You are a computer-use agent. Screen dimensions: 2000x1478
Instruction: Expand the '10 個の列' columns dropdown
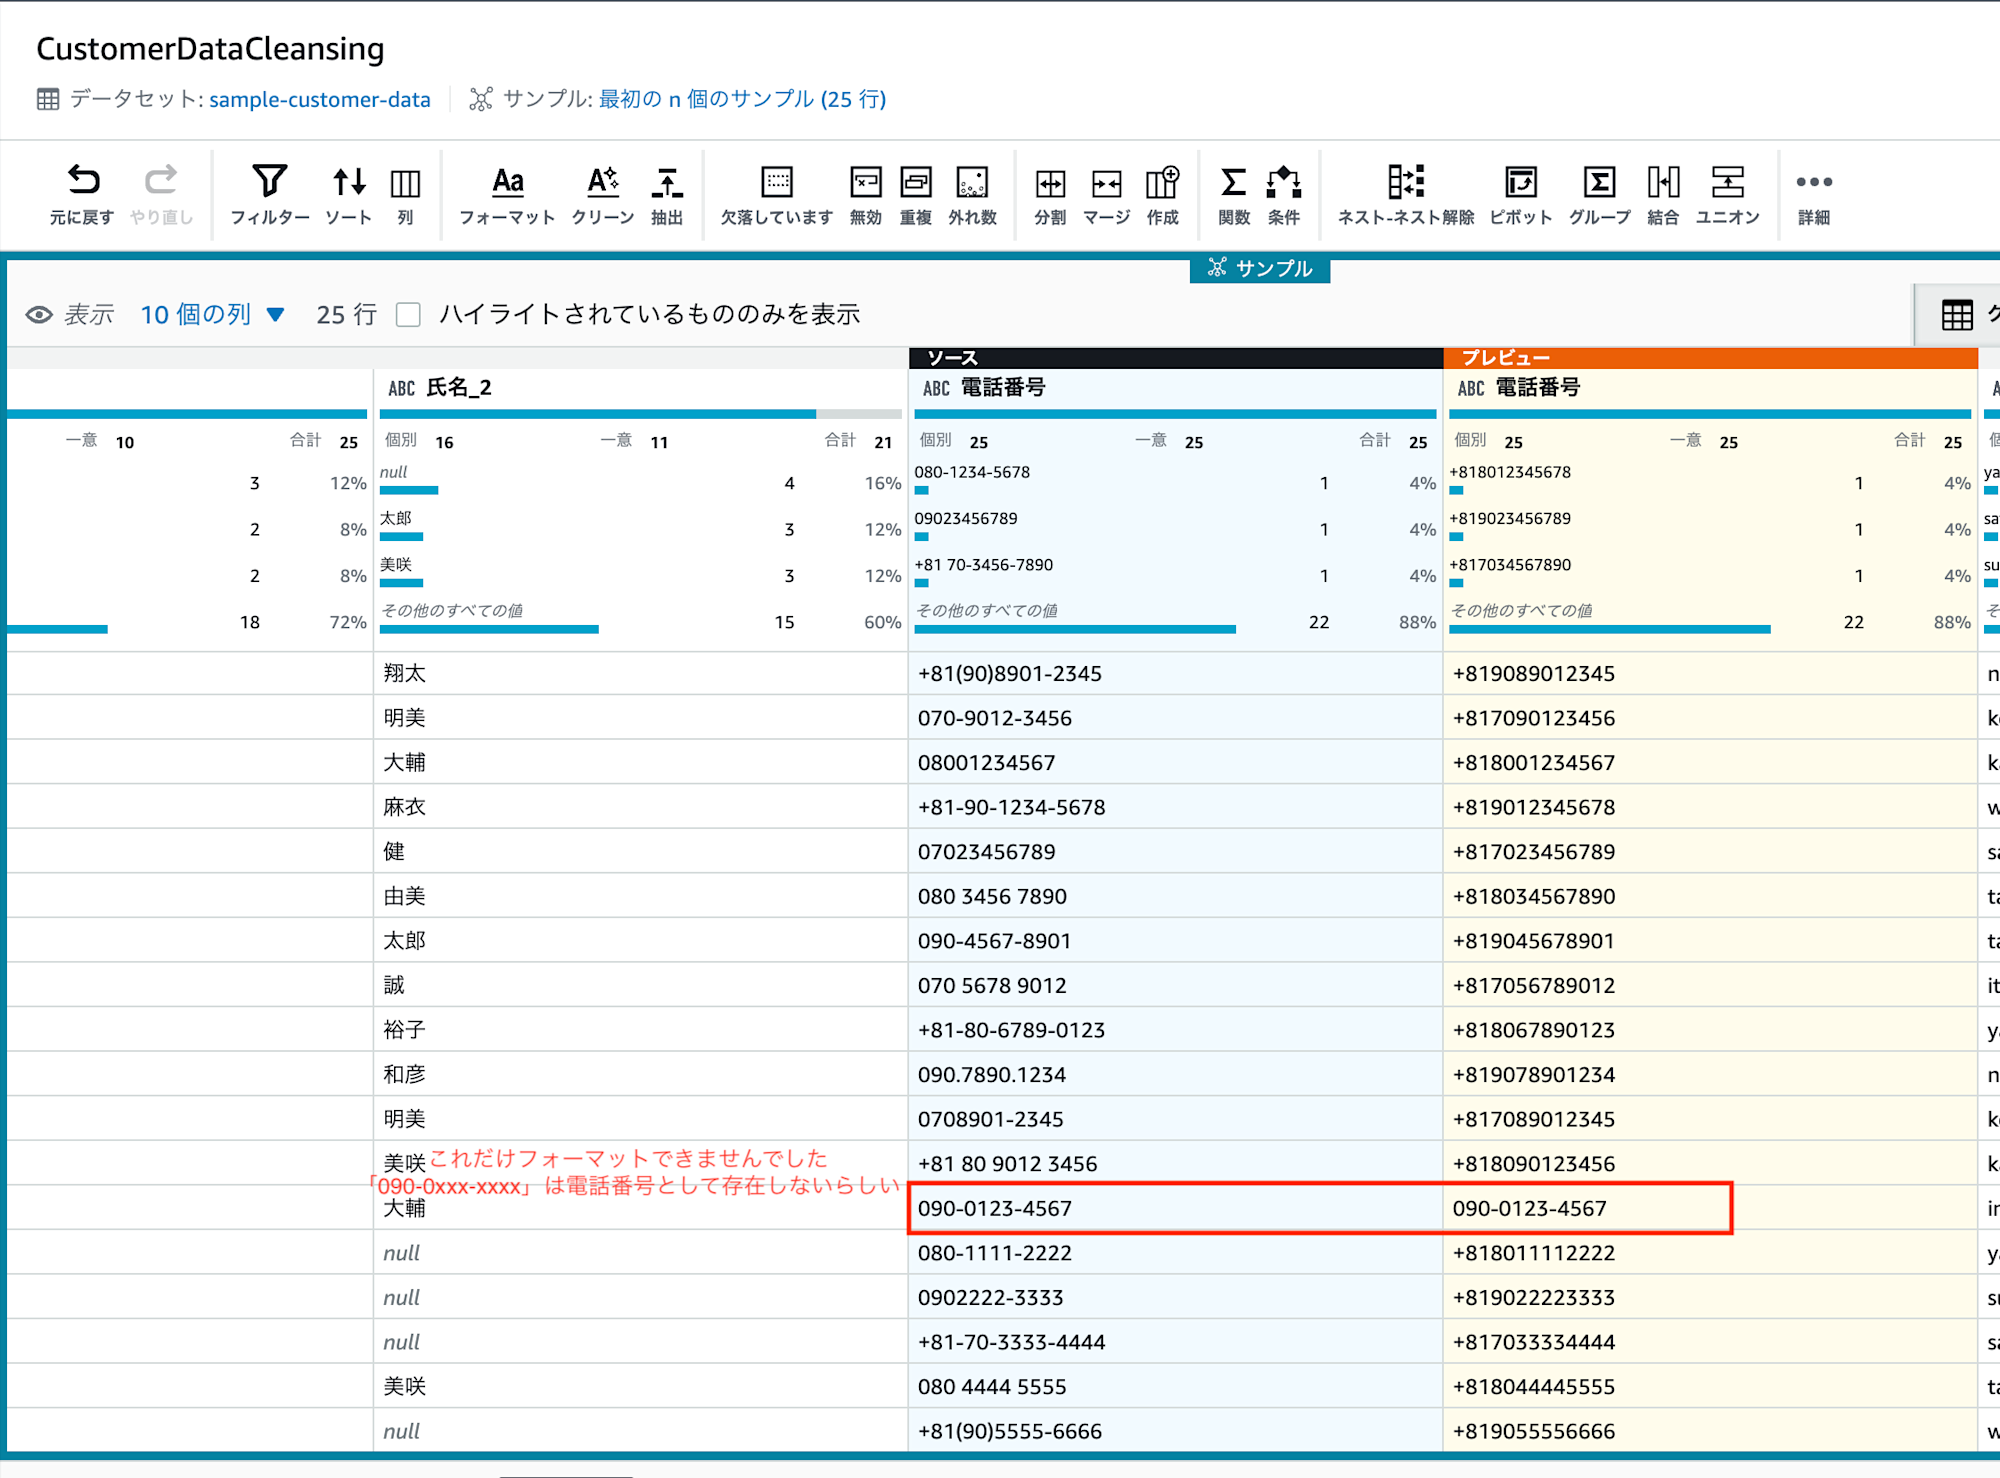[x=212, y=315]
